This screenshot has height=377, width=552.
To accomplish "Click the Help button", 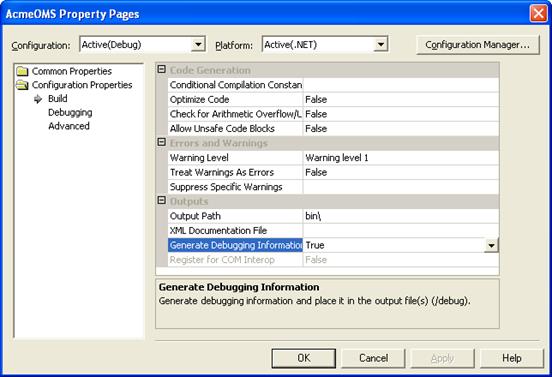I will coord(512,358).
